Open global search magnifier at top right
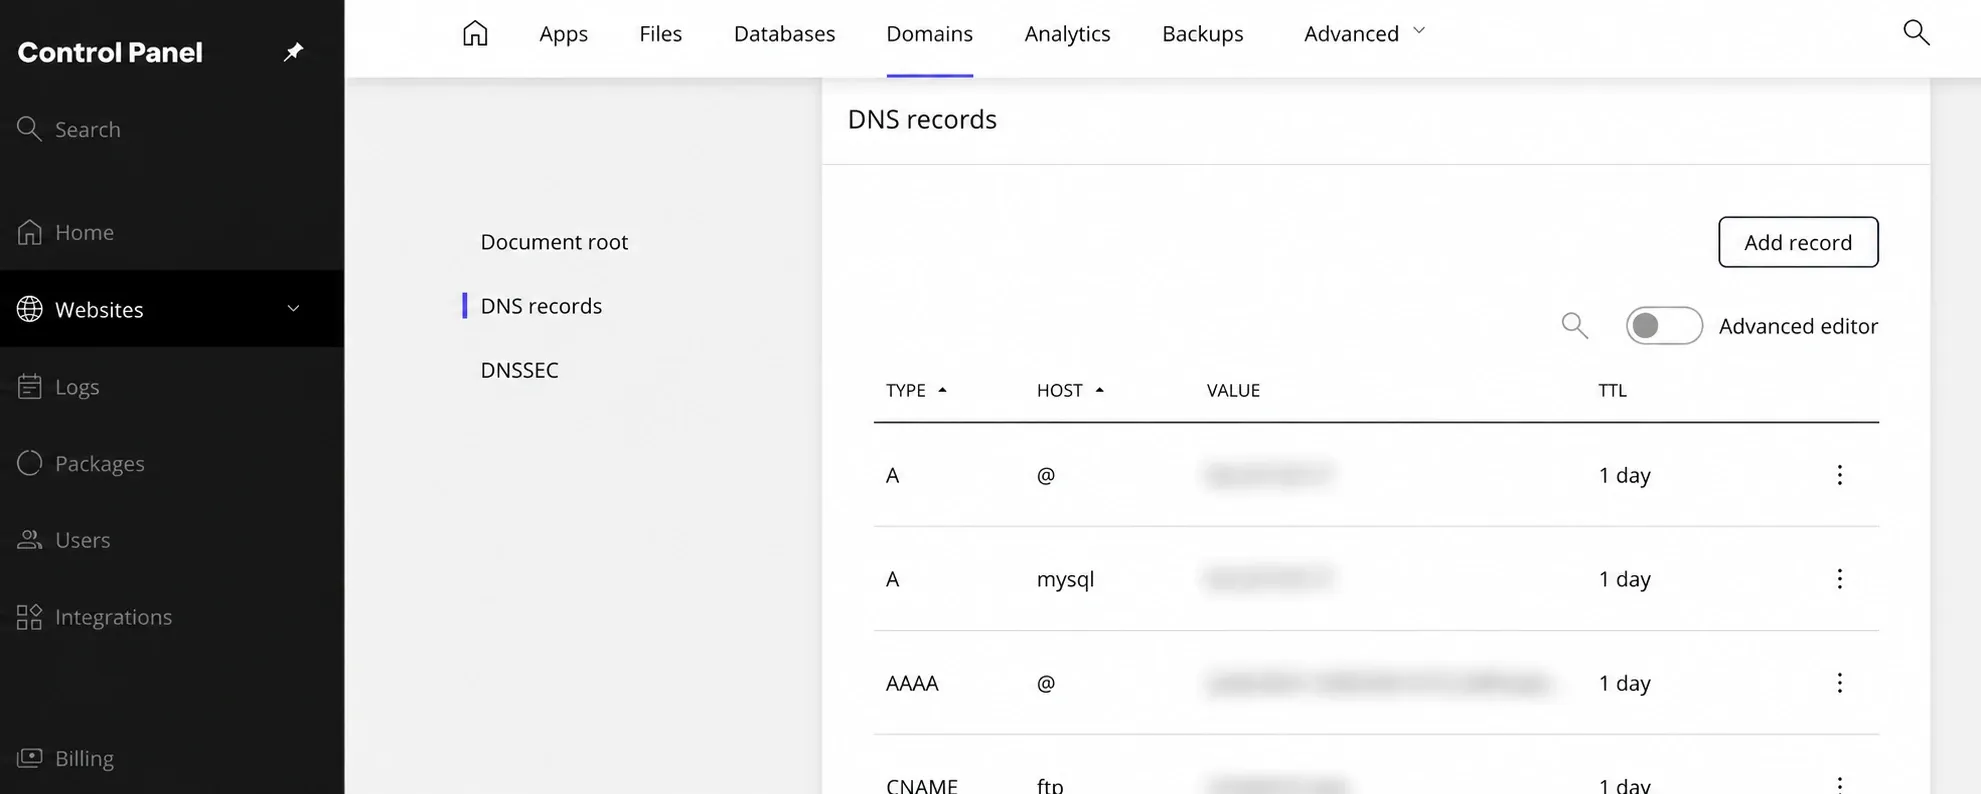 [x=1916, y=32]
